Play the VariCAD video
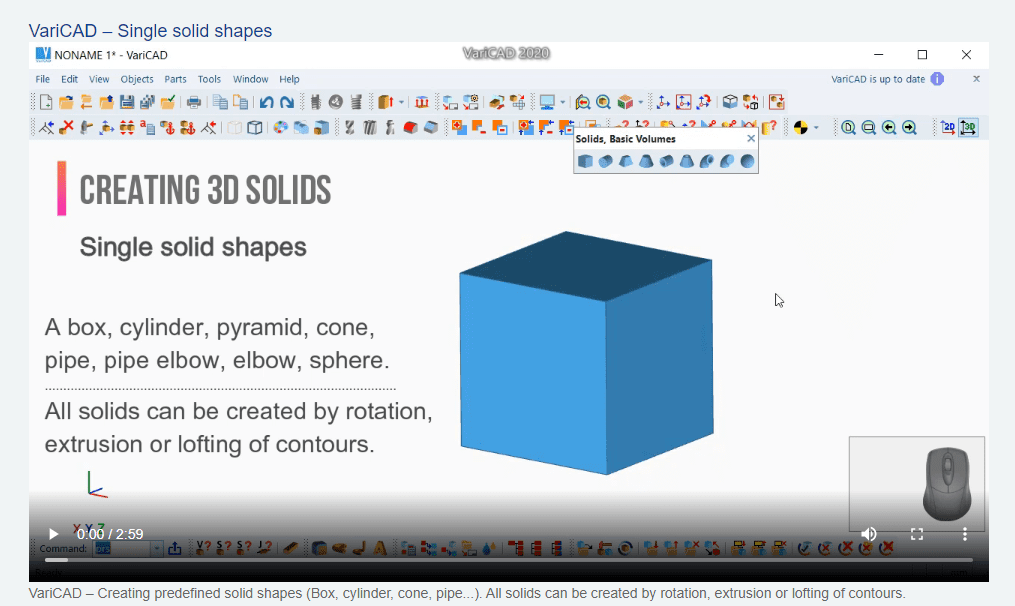The image size is (1015, 606). tap(54, 534)
